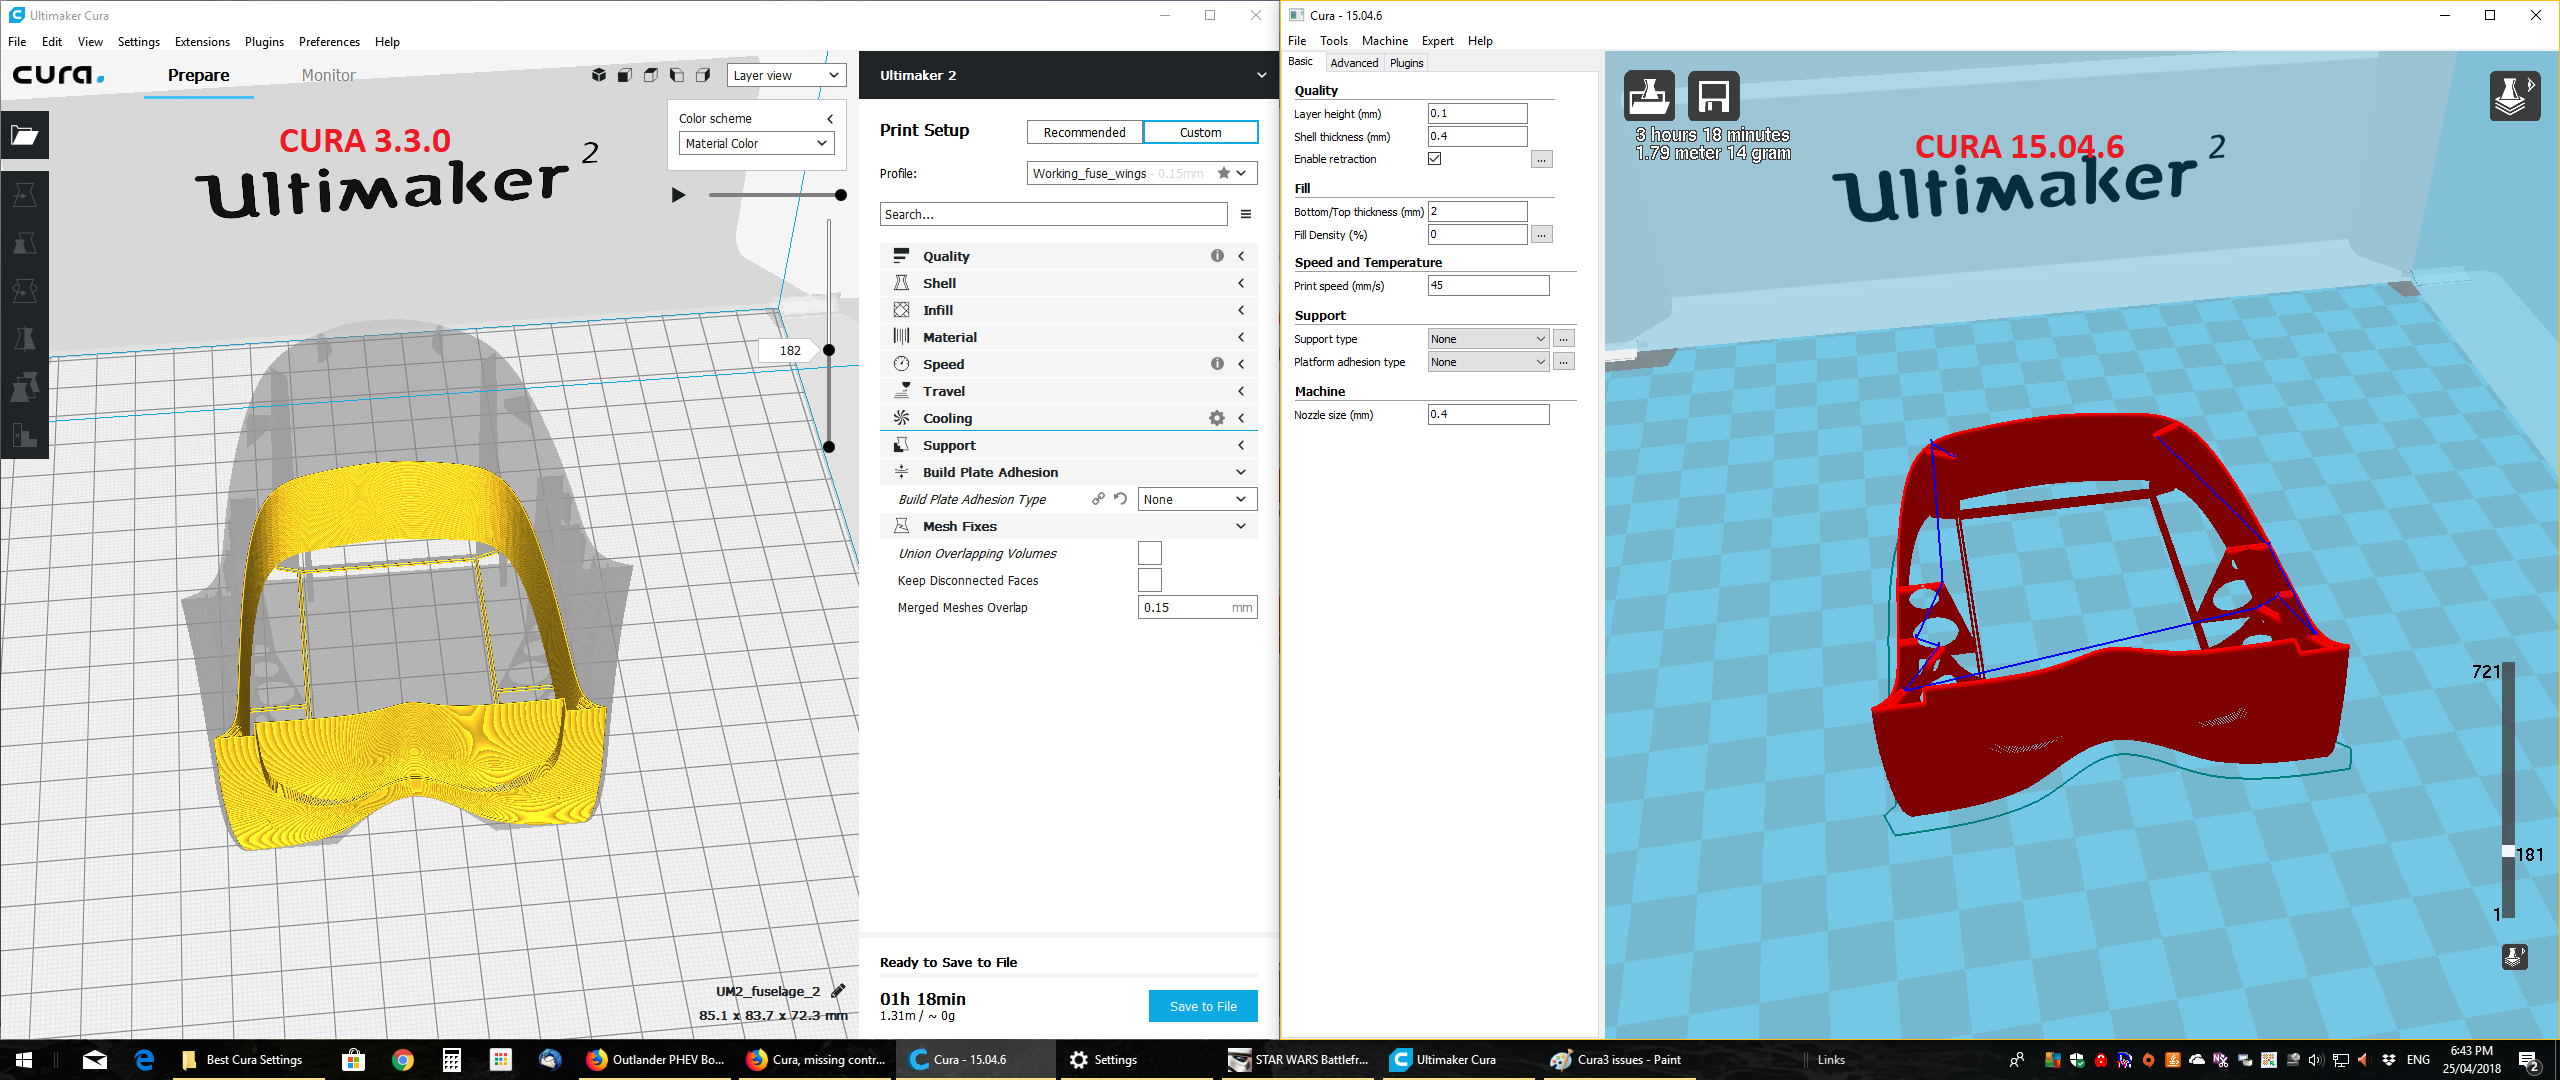Open Cooling section gear settings icon
The height and width of the screenshot is (1080, 2560).
pos(1217,418)
